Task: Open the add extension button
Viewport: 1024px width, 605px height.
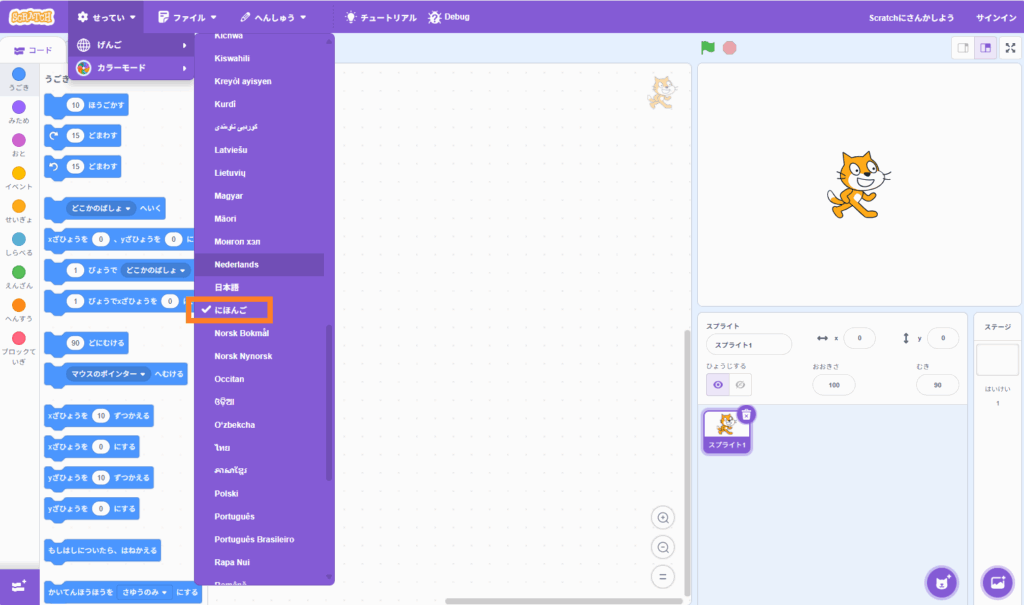Action: point(19,586)
